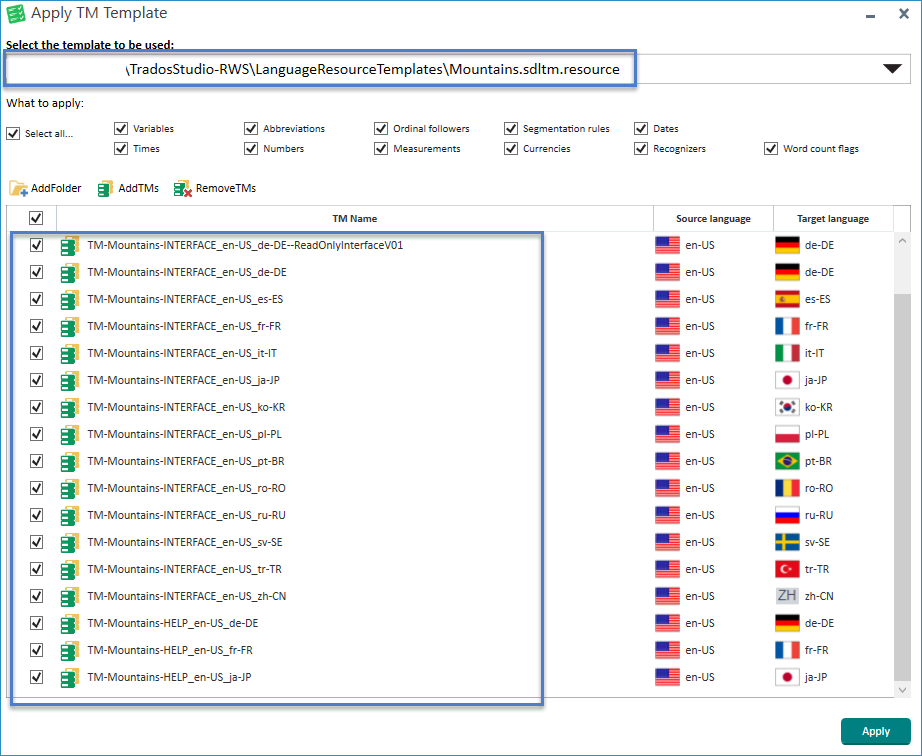
Task: Click TM icon for INTERFACE_en-US_pl-PL row
Action: [70, 435]
